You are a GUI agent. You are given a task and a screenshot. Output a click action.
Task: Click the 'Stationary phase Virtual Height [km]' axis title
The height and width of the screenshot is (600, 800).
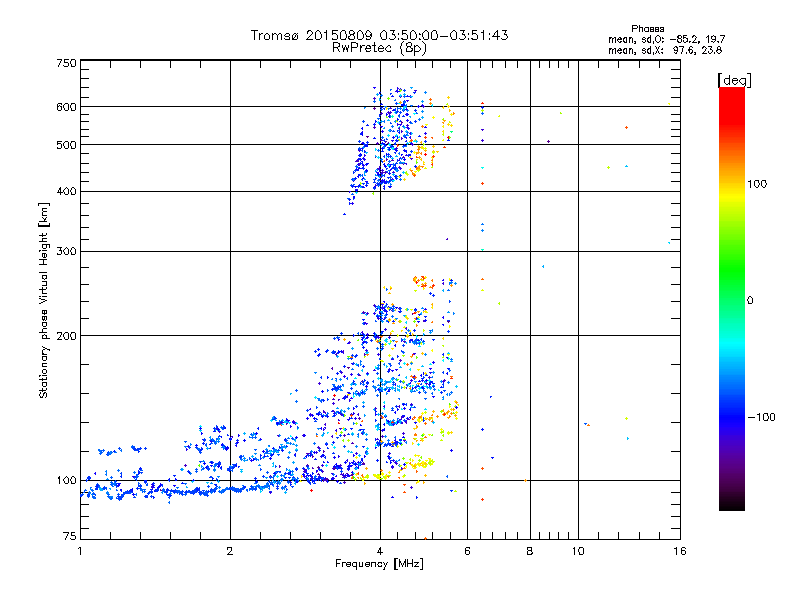tap(44, 300)
